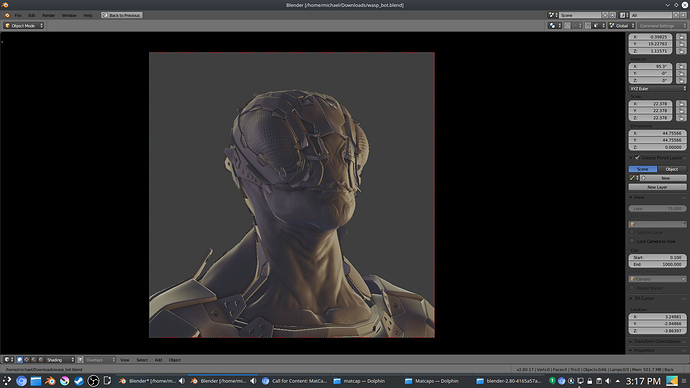Viewport: 690px width, 388px height.
Task: Open the Edit menu
Action: pyautogui.click(x=32, y=15)
